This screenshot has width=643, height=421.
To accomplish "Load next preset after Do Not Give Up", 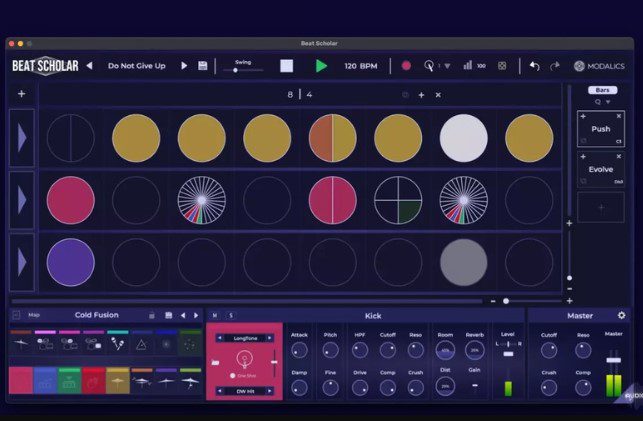I will coord(184,66).
